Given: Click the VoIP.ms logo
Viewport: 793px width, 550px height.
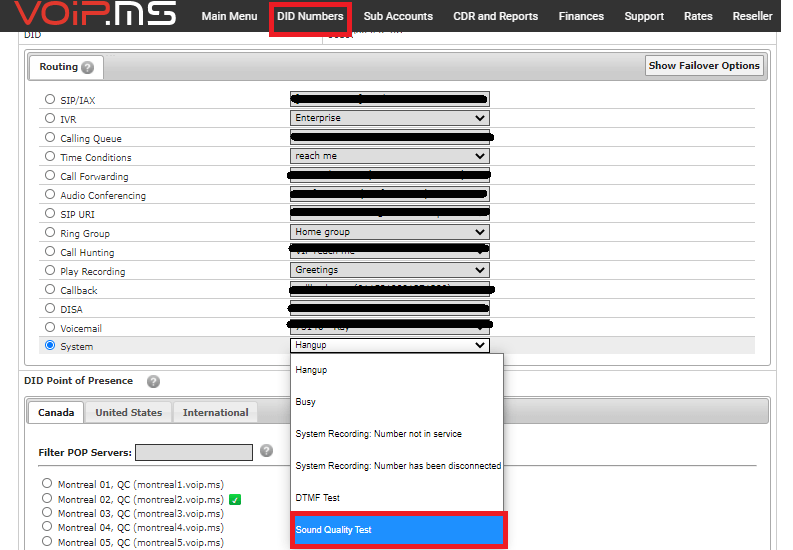Looking at the screenshot, I should pos(95,13).
